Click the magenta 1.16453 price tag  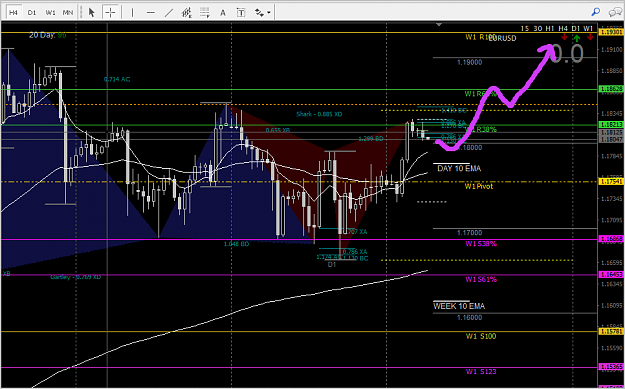[611, 274]
